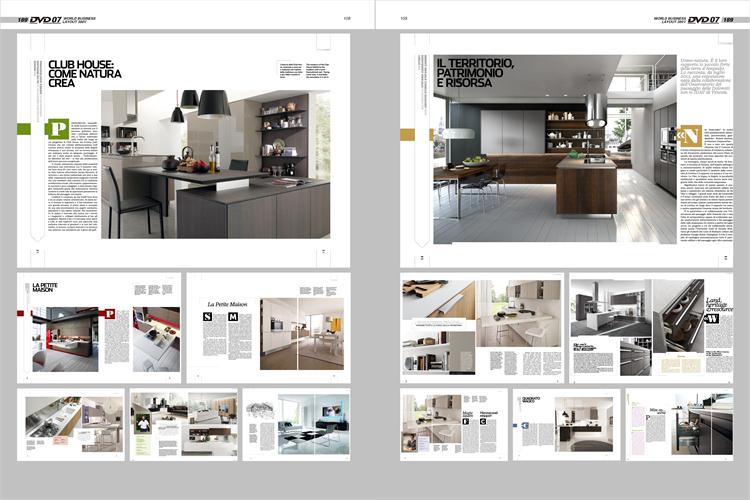Image resolution: width=750 pixels, height=500 pixels.
Task: Click the DVD 07 logo at top right
Action: click(705, 18)
